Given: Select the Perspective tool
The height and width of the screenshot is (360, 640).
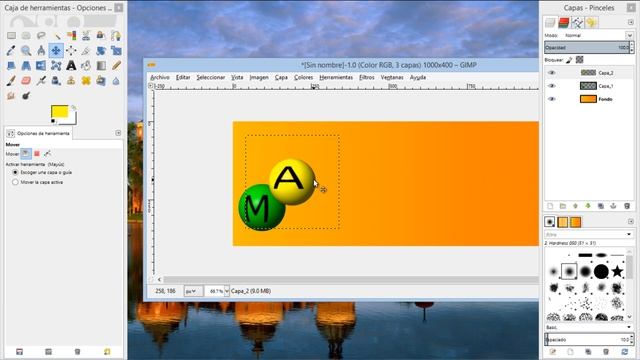Looking at the screenshot, I should click(26, 66).
